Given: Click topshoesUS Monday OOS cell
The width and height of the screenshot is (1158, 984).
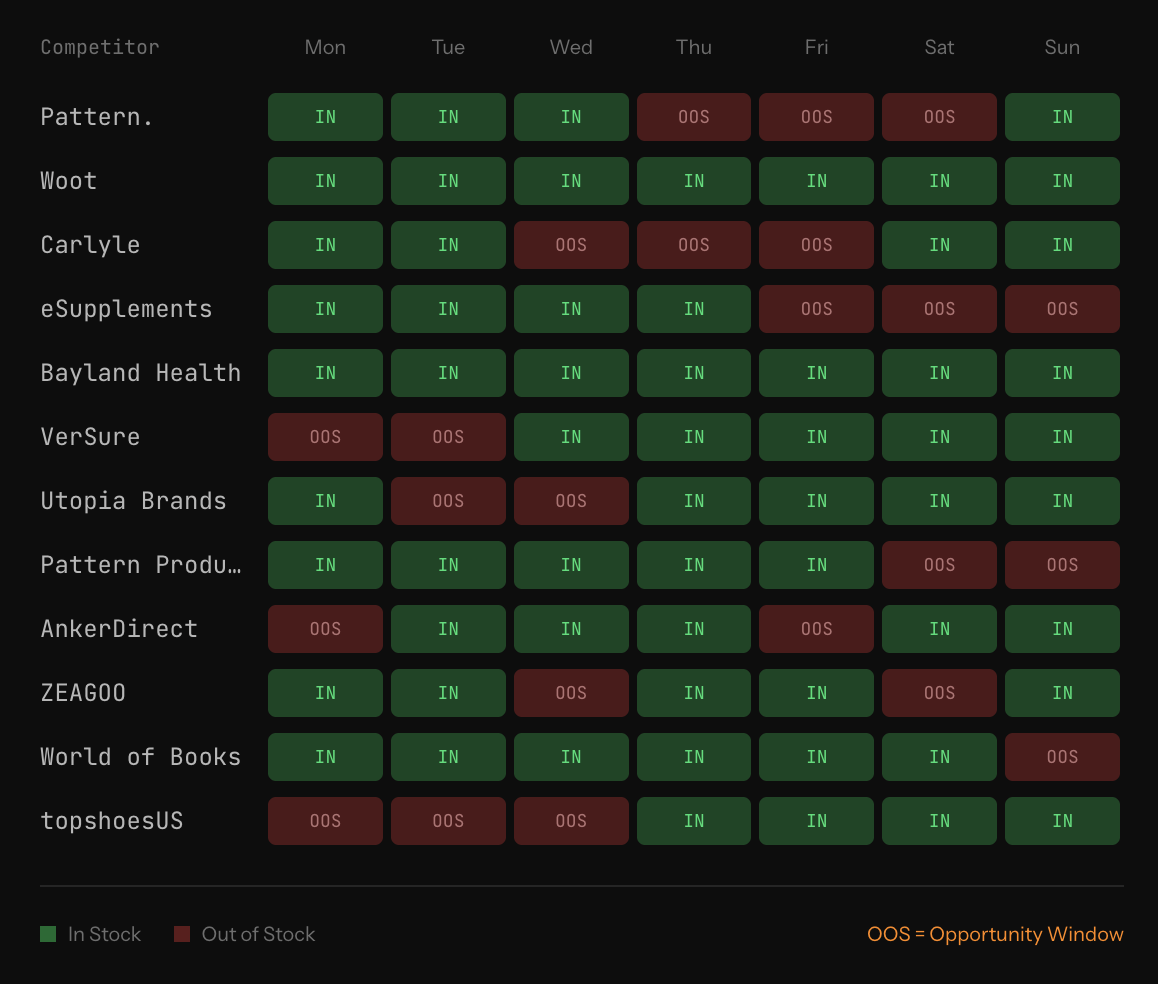Looking at the screenshot, I should point(325,821).
